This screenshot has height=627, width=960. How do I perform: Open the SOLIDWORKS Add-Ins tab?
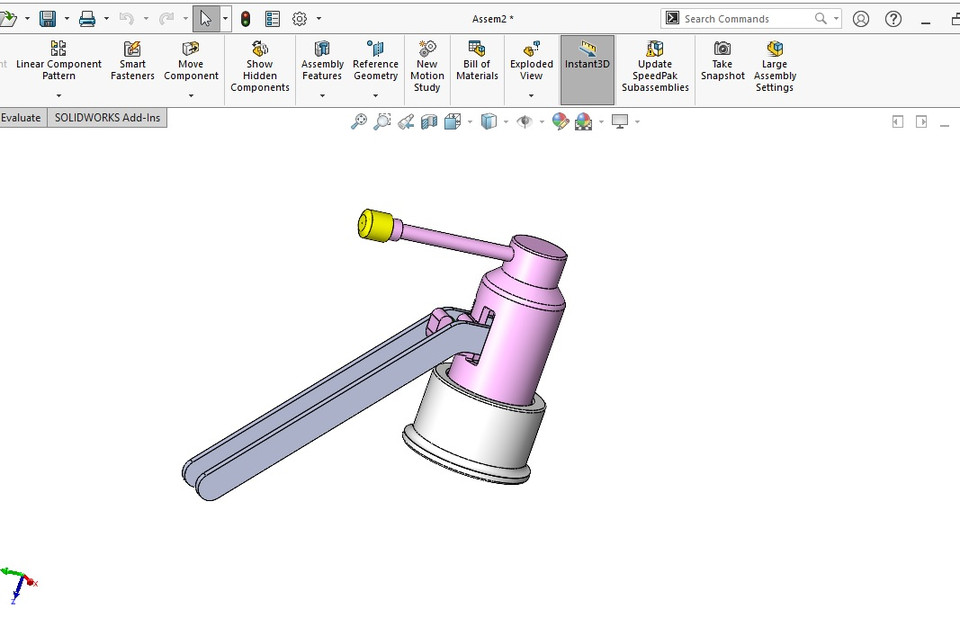pyautogui.click(x=107, y=117)
